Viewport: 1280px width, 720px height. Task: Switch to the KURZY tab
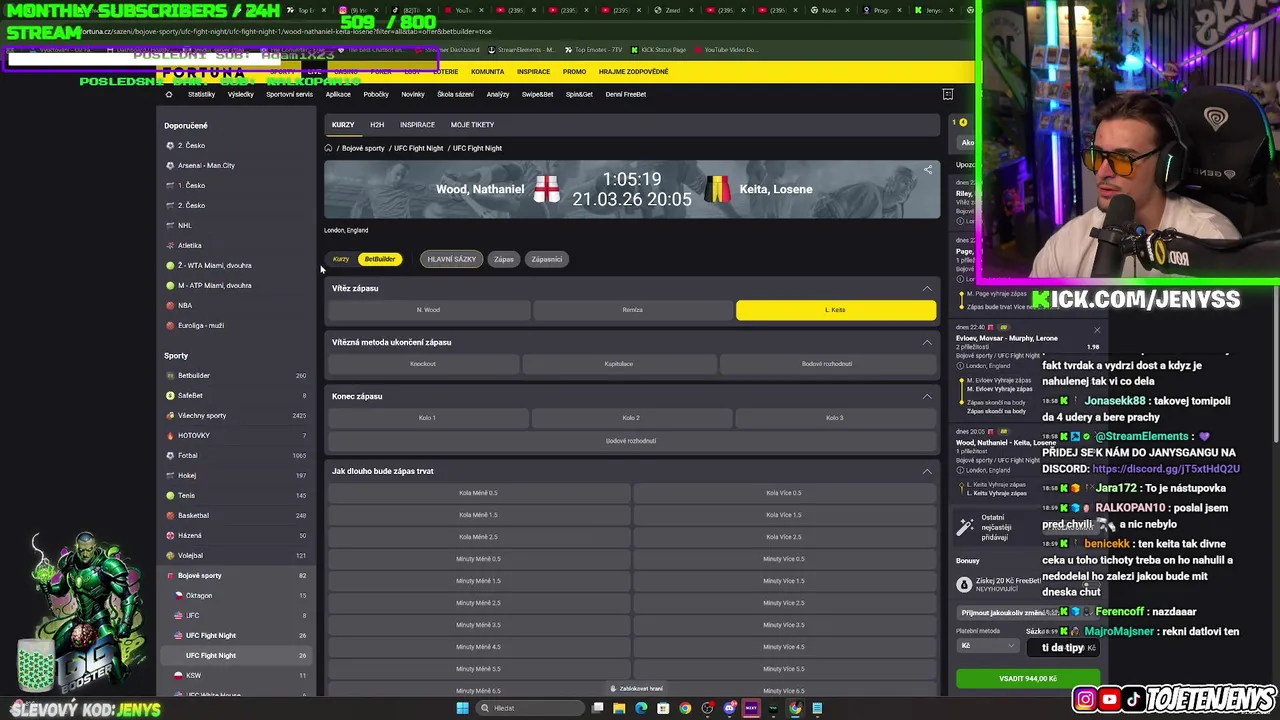343,125
